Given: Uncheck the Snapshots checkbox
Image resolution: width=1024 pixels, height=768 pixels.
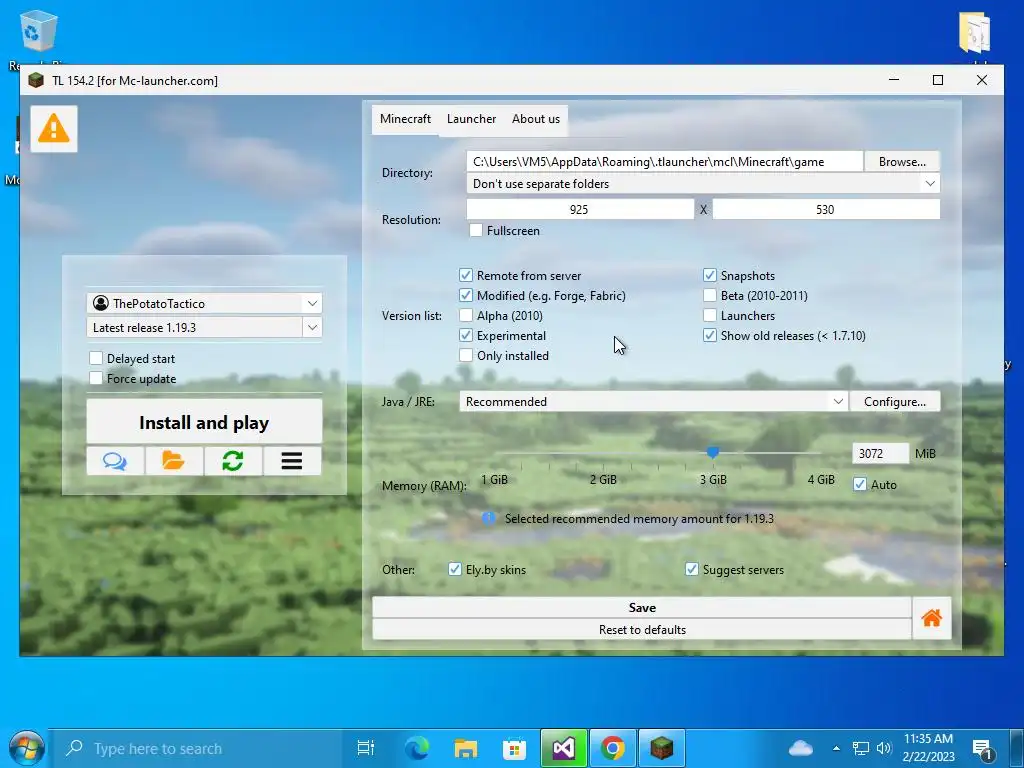Looking at the screenshot, I should pyautogui.click(x=710, y=275).
